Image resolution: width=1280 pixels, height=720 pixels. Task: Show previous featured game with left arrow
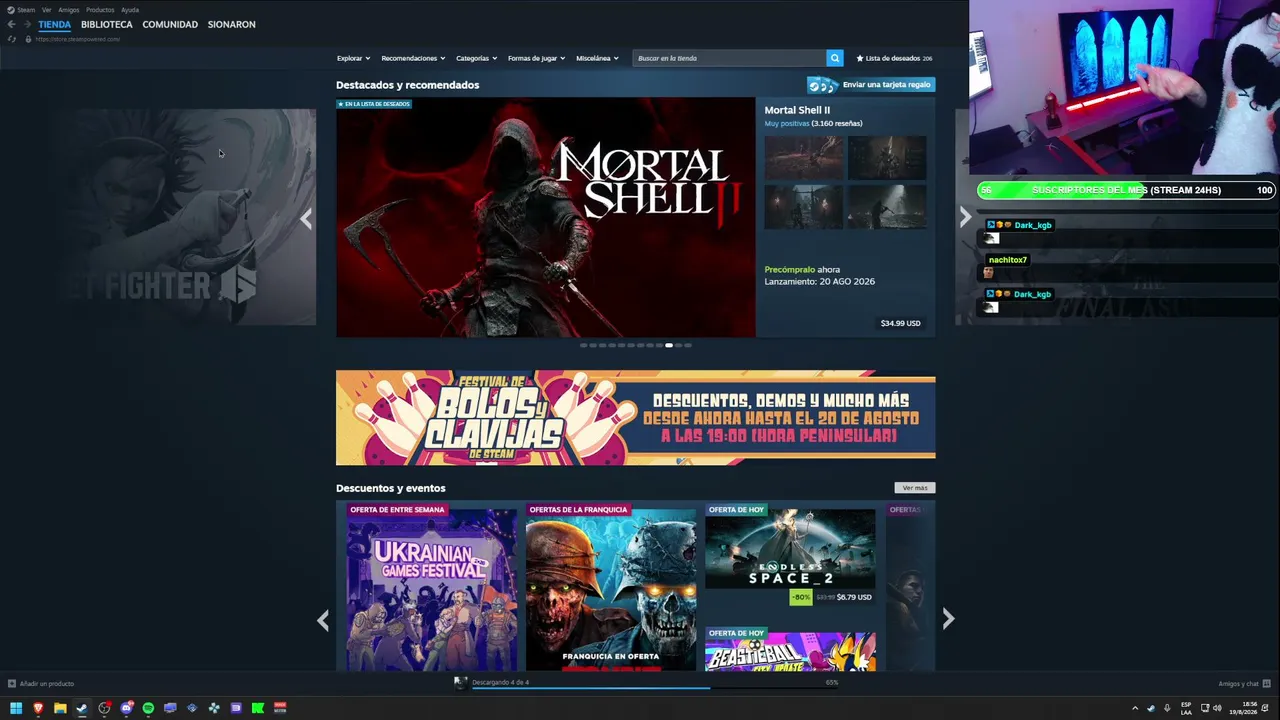click(306, 218)
